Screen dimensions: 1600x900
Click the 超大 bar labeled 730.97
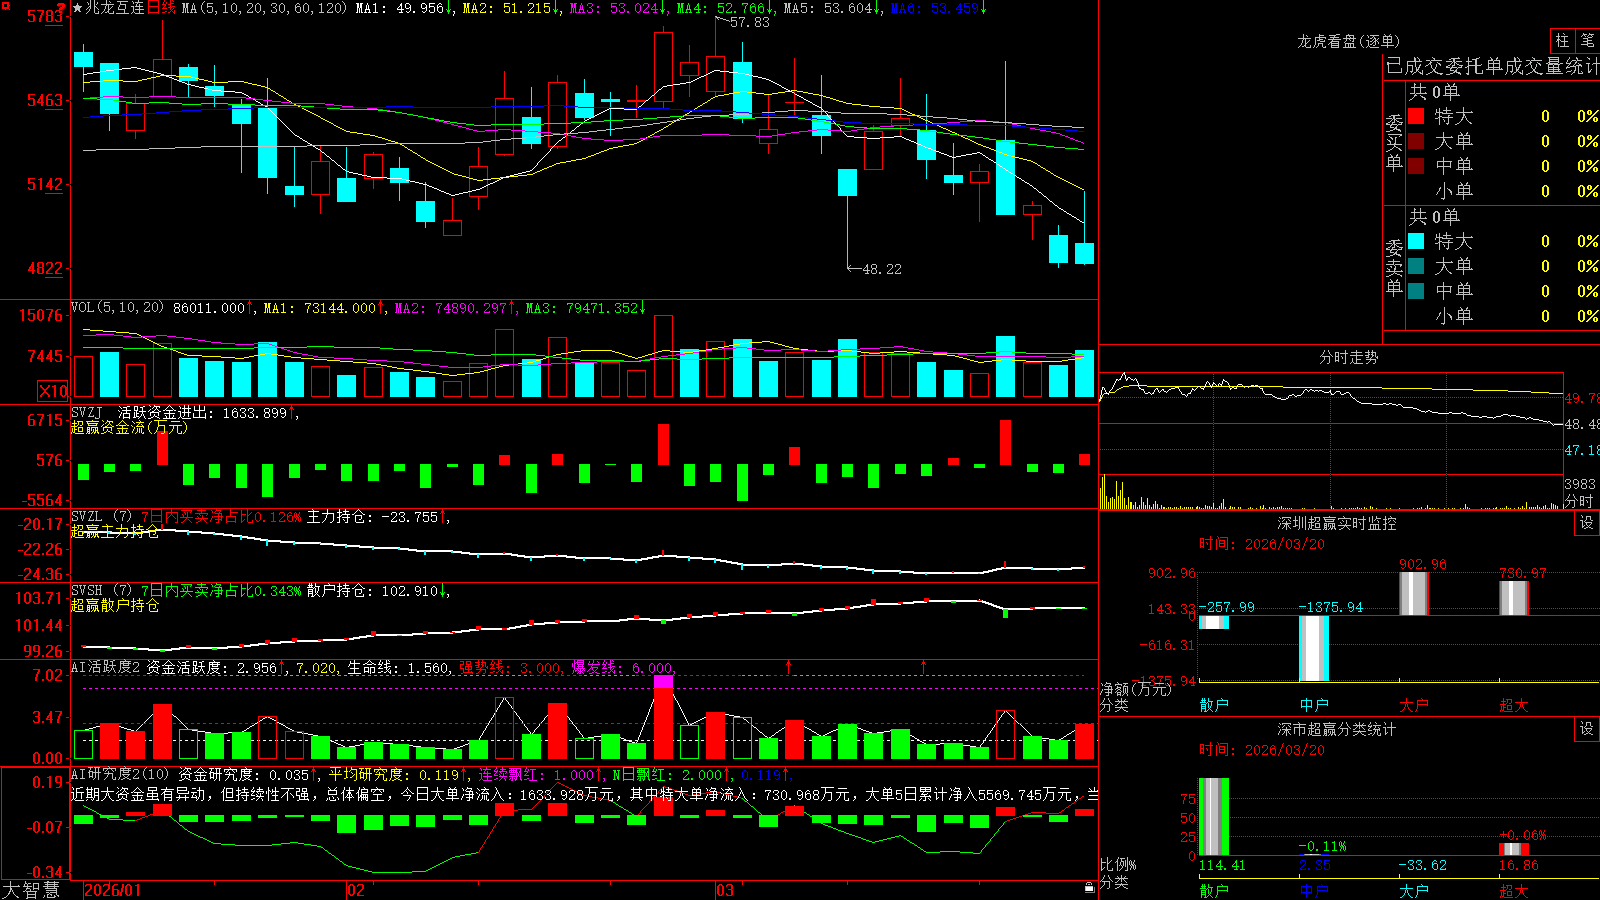[x=1514, y=598]
